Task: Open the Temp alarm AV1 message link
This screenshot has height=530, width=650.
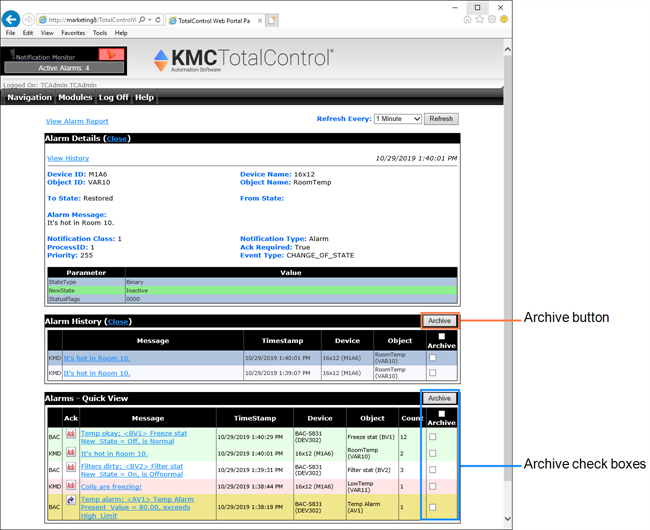Action: (x=137, y=508)
